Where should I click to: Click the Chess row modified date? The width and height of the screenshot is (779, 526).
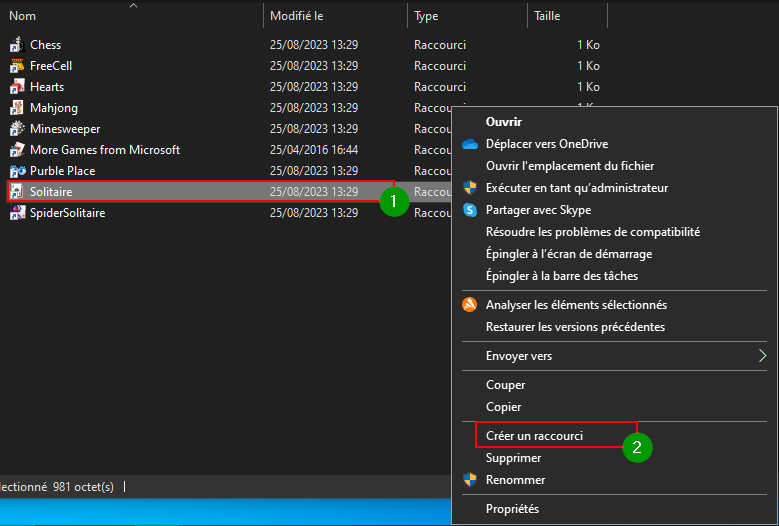(x=314, y=45)
